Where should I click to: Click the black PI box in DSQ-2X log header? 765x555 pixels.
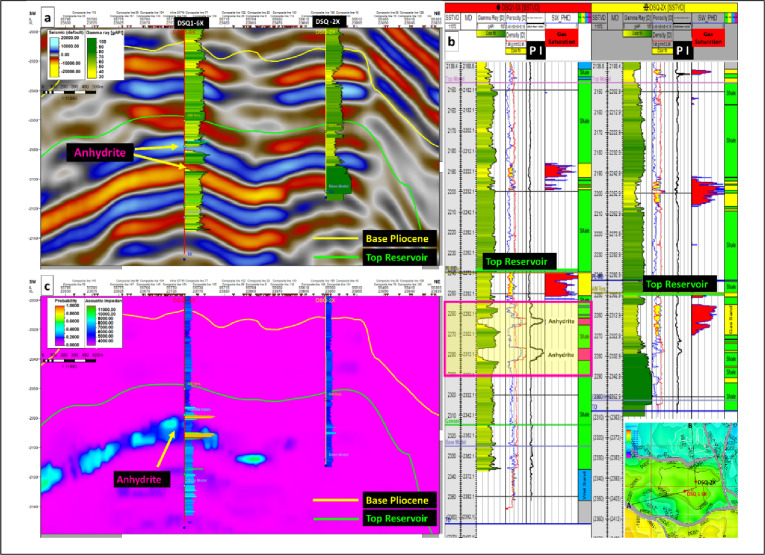pos(682,51)
